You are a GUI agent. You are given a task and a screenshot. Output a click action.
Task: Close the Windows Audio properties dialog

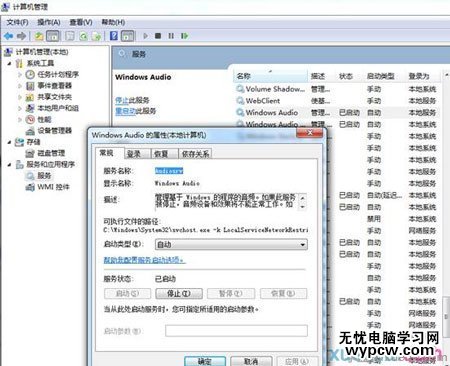point(310,133)
